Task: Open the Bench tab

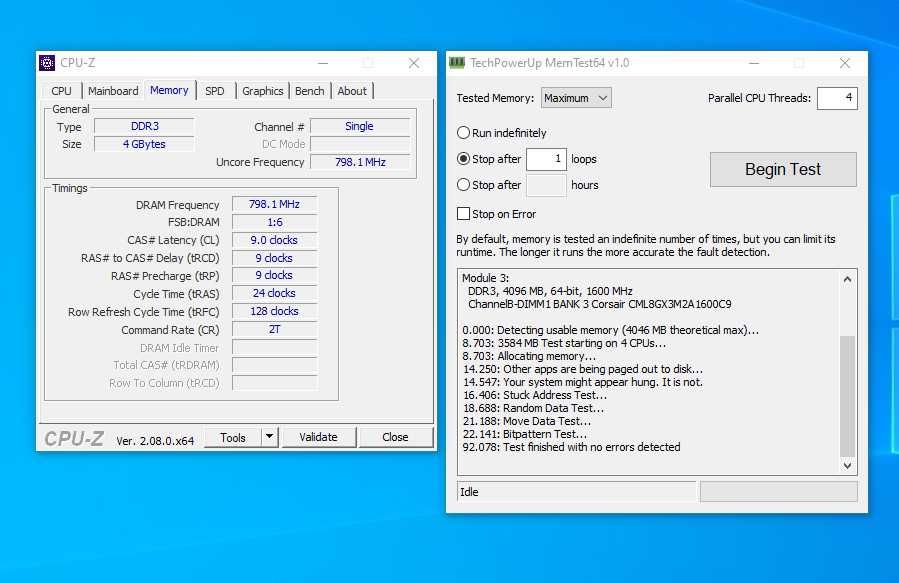Action: (310, 91)
